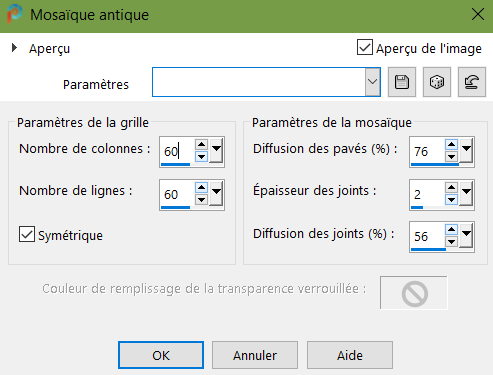Increase Diffusion des joints value

pyautogui.click(x=451, y=229)
